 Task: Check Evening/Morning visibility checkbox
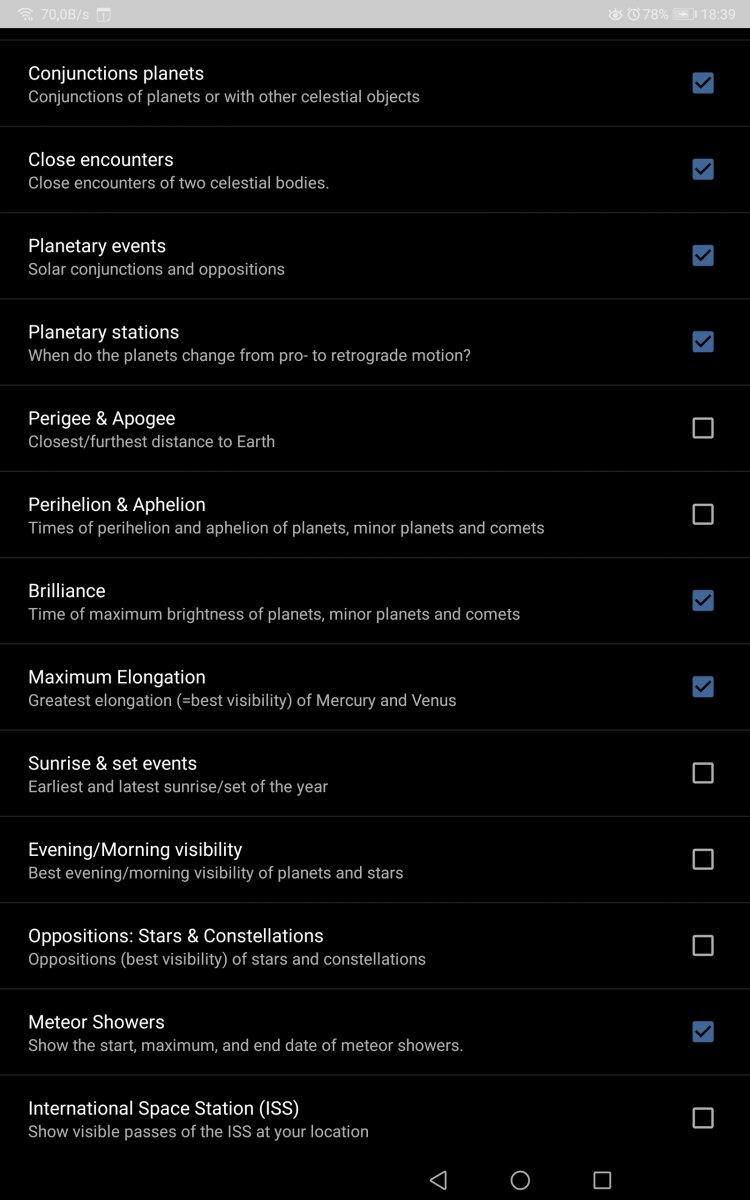[x=703, y=859]
